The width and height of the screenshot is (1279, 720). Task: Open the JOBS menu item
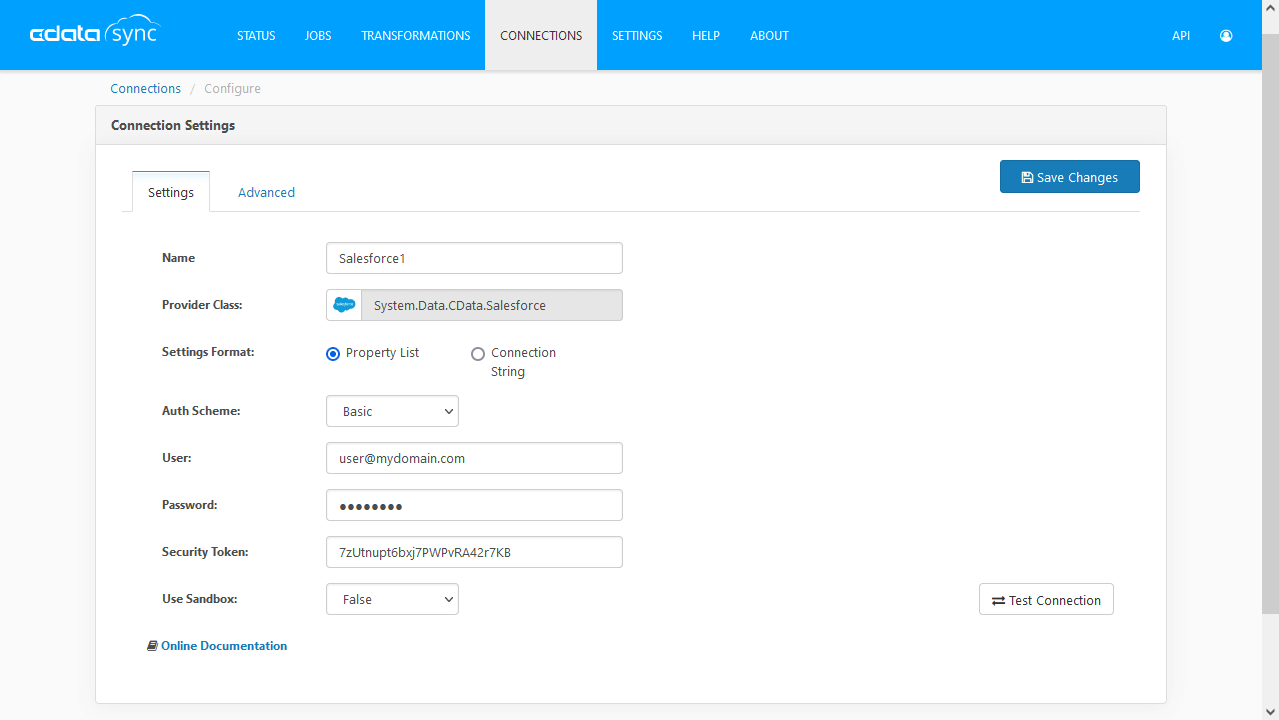[x=317, y=35]
